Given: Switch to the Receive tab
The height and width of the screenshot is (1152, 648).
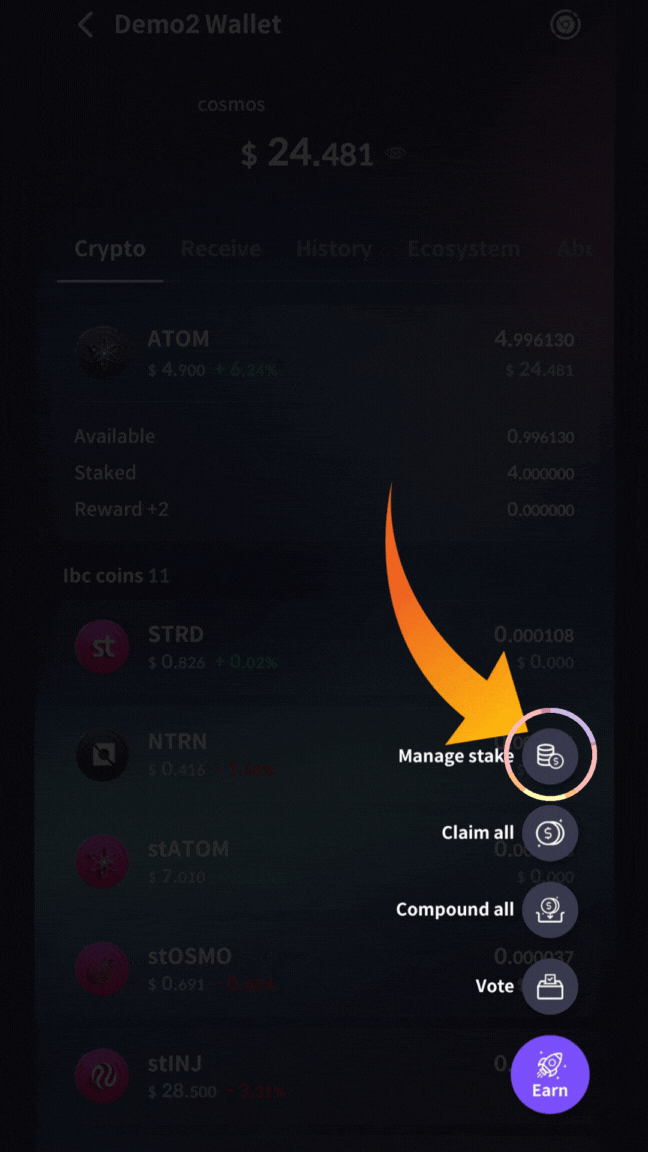Looking at the screenshot, I should coord(221,248).
